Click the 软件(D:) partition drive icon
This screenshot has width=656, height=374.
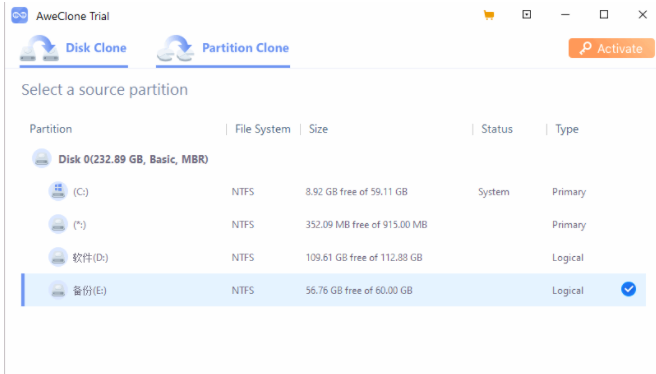pos(58,257)
